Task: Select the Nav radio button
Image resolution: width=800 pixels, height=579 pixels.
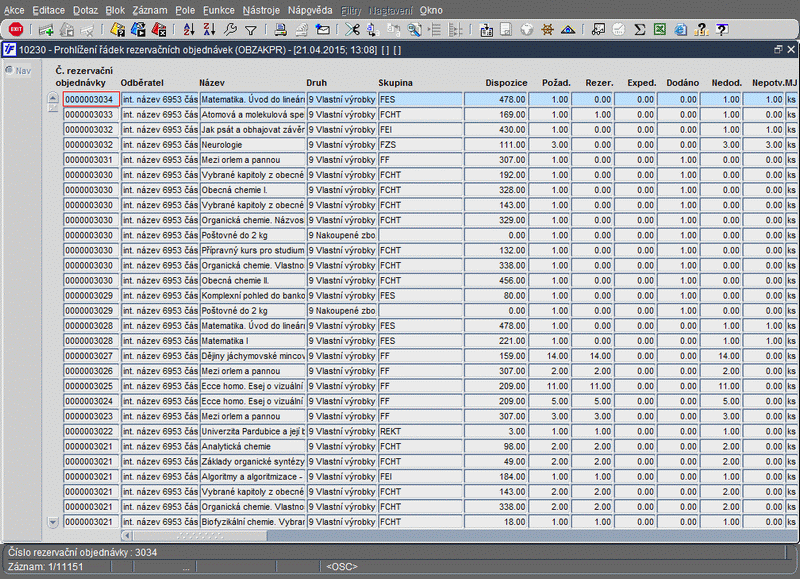Action: (9, 70)
